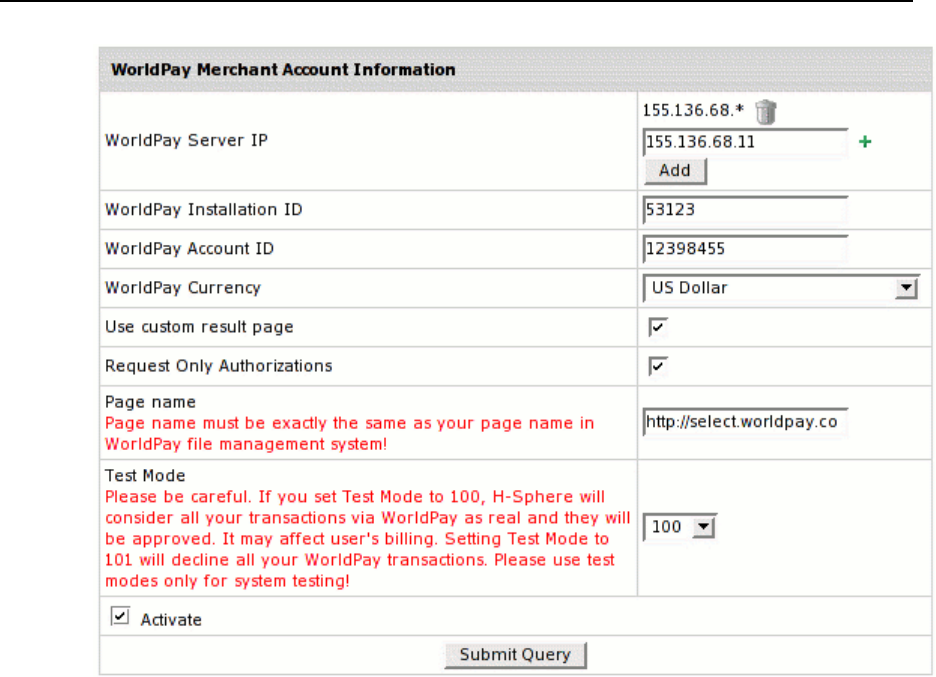Screen dimensions: 936x677
Task: Delete the 155.136.68.* server IP entry
Action: [765, 112]
